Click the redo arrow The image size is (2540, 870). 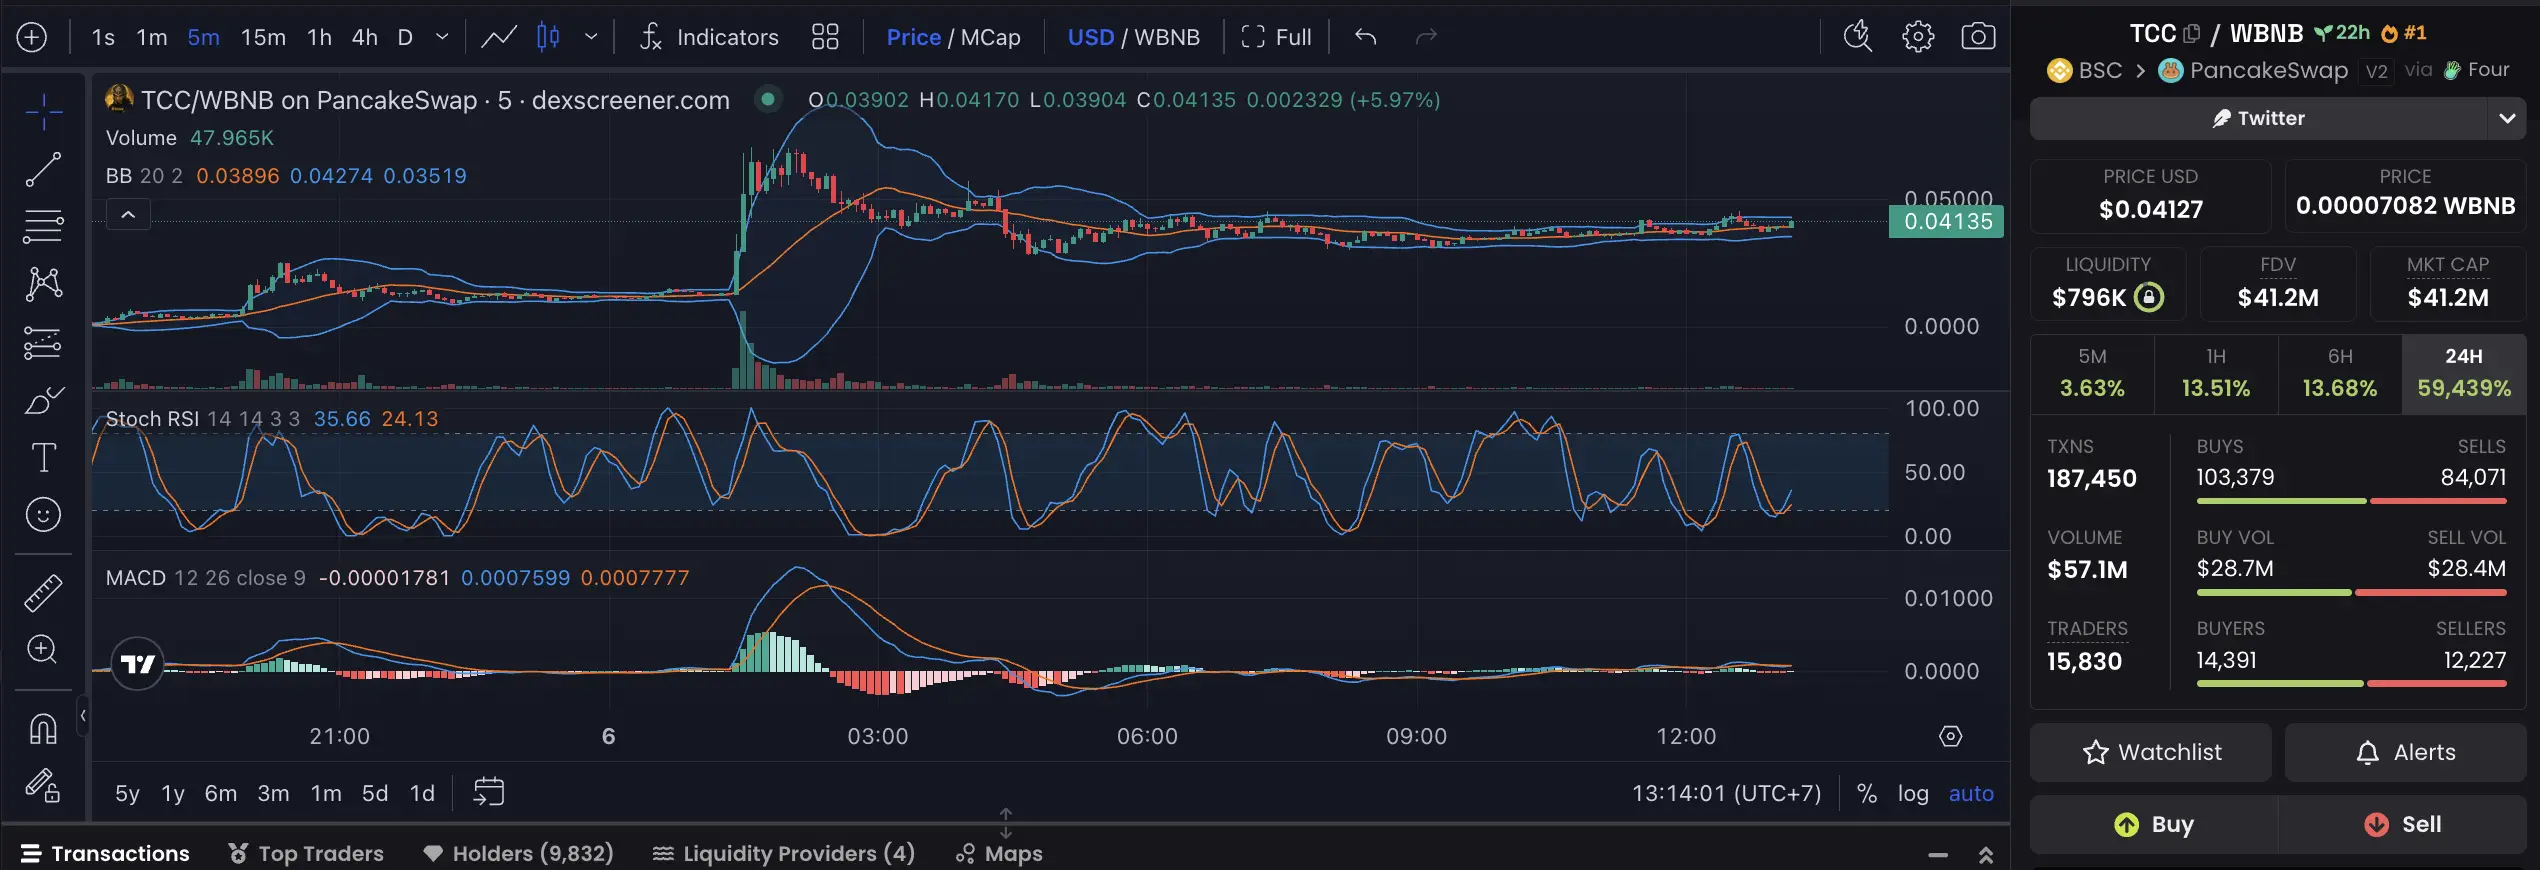[1426, 37]
